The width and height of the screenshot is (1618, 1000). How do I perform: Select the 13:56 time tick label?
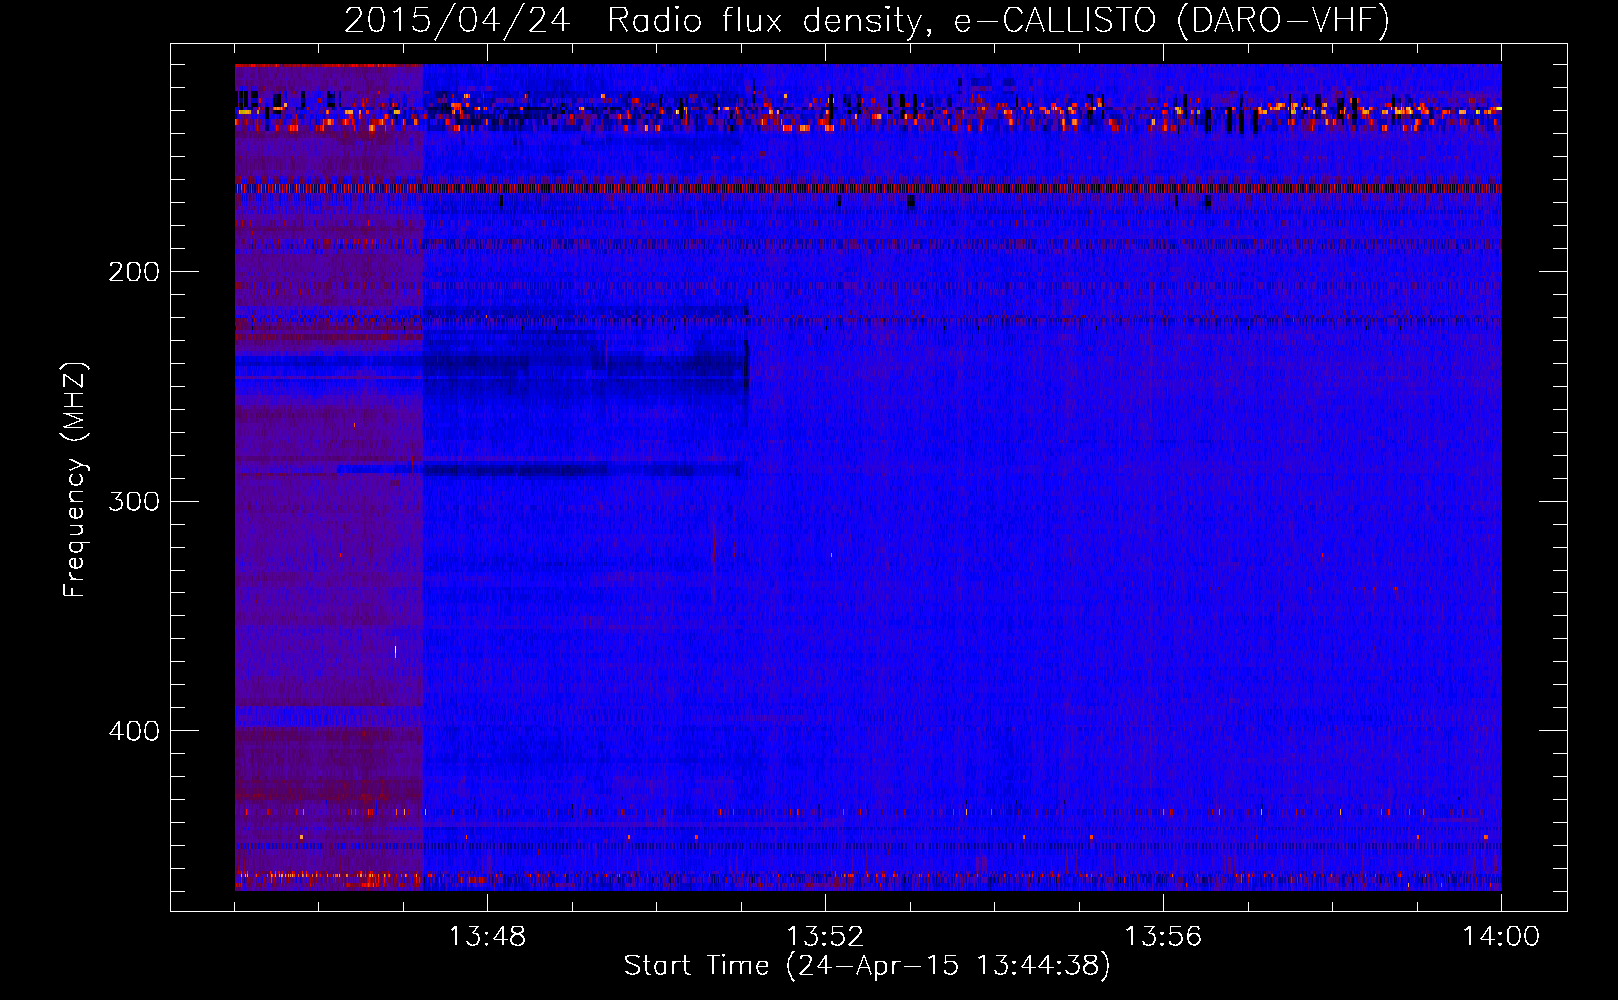pos(1163,937)
